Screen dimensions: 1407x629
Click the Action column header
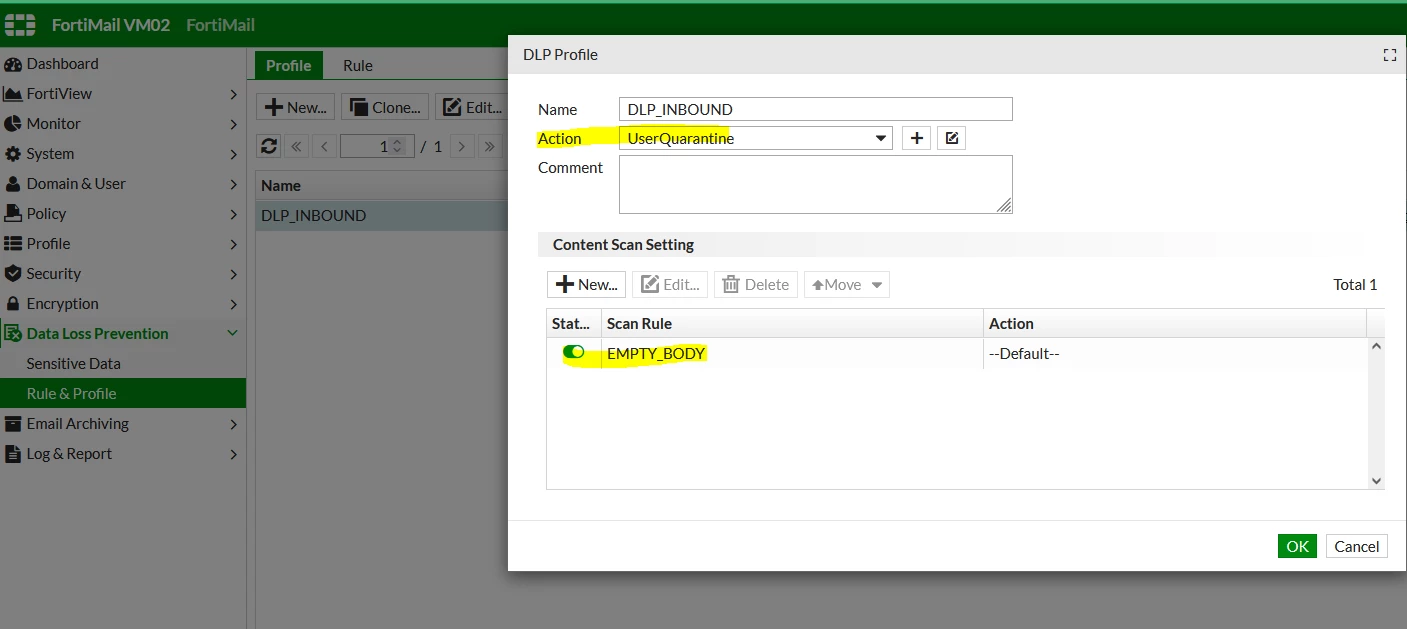click(1175, 323)
